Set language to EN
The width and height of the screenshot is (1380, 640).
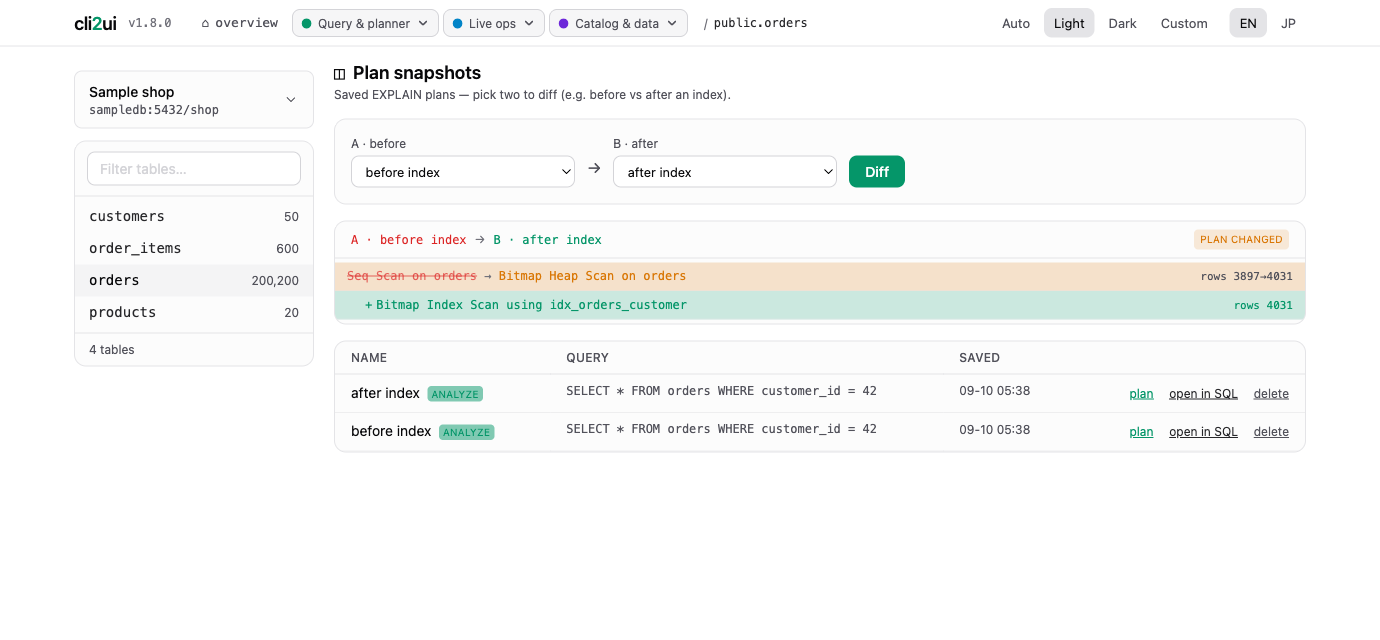[x=1248, y=23]
